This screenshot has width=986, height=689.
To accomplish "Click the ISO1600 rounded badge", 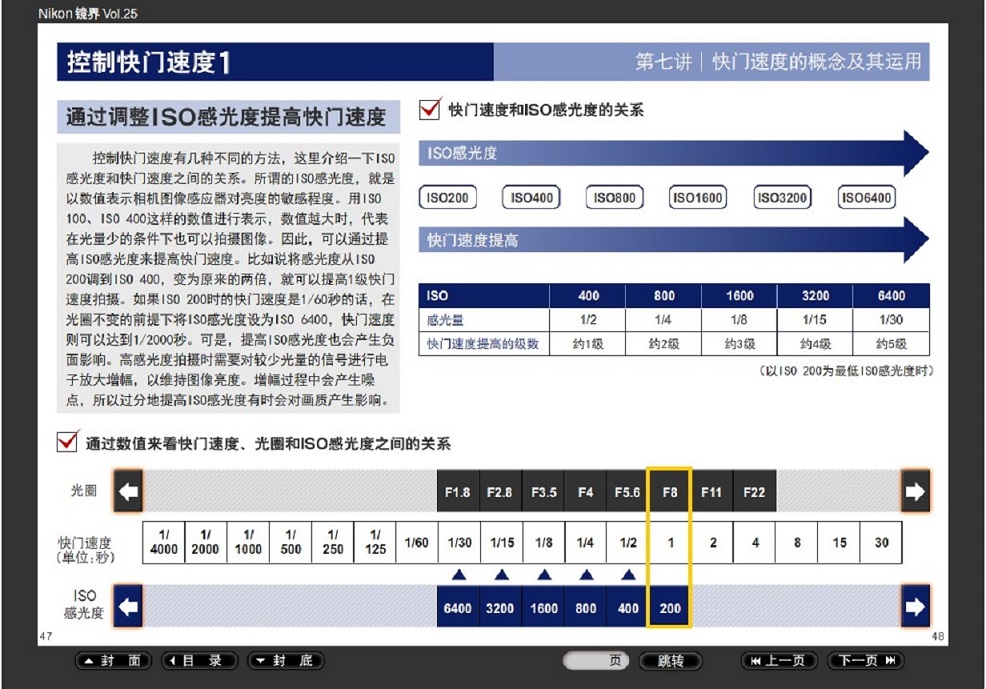I will tap(697, 198).
